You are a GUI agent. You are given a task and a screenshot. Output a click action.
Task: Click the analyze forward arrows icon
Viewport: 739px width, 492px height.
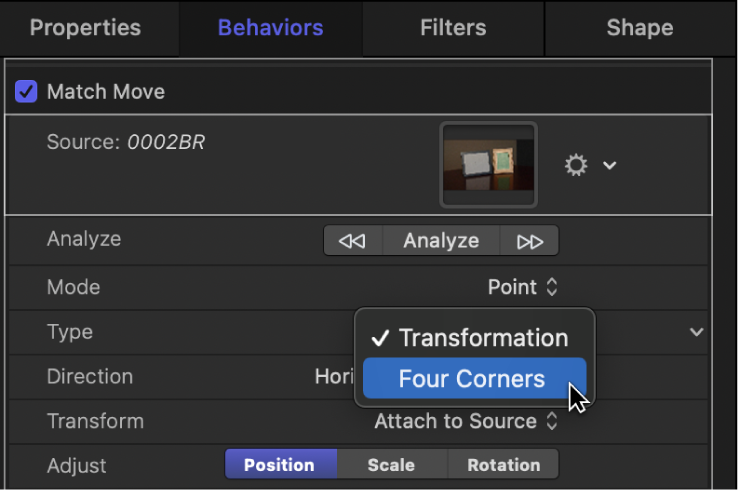(x=528, y=241)
